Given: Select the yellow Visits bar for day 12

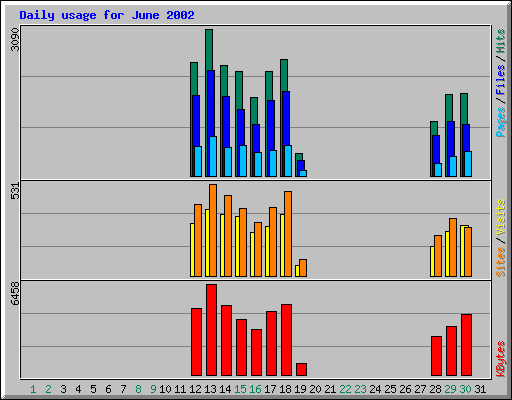Looking at the screenshot, I should tap(192, 250).
